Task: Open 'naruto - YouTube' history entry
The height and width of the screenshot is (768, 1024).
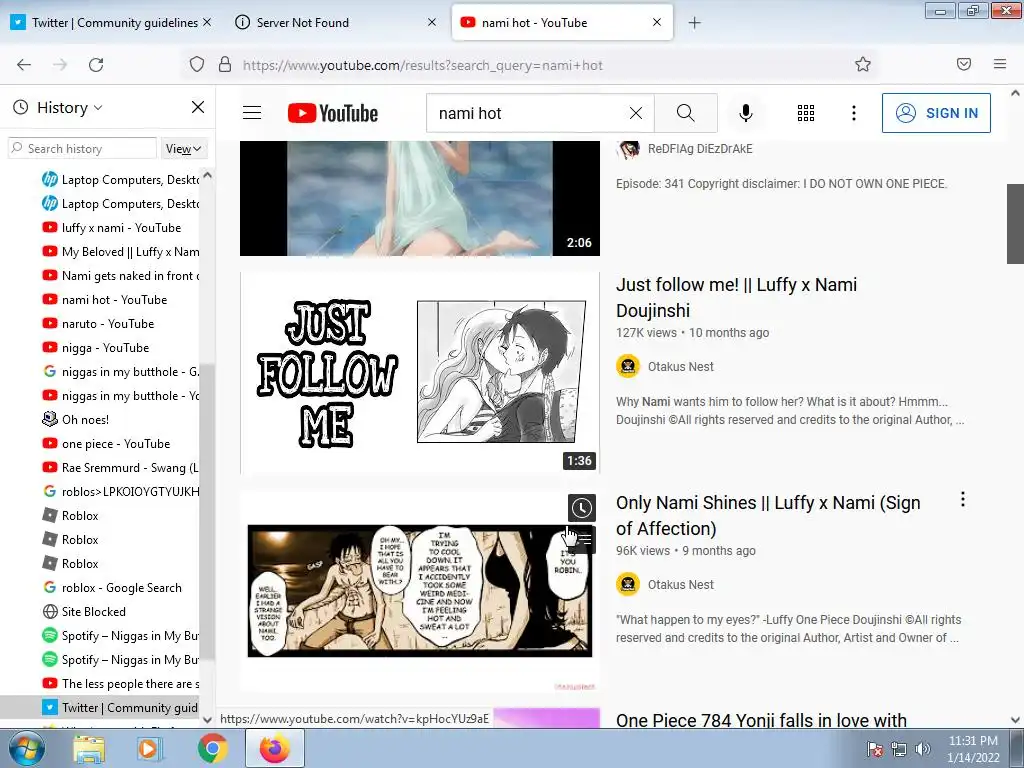Action: click(108, 324)
